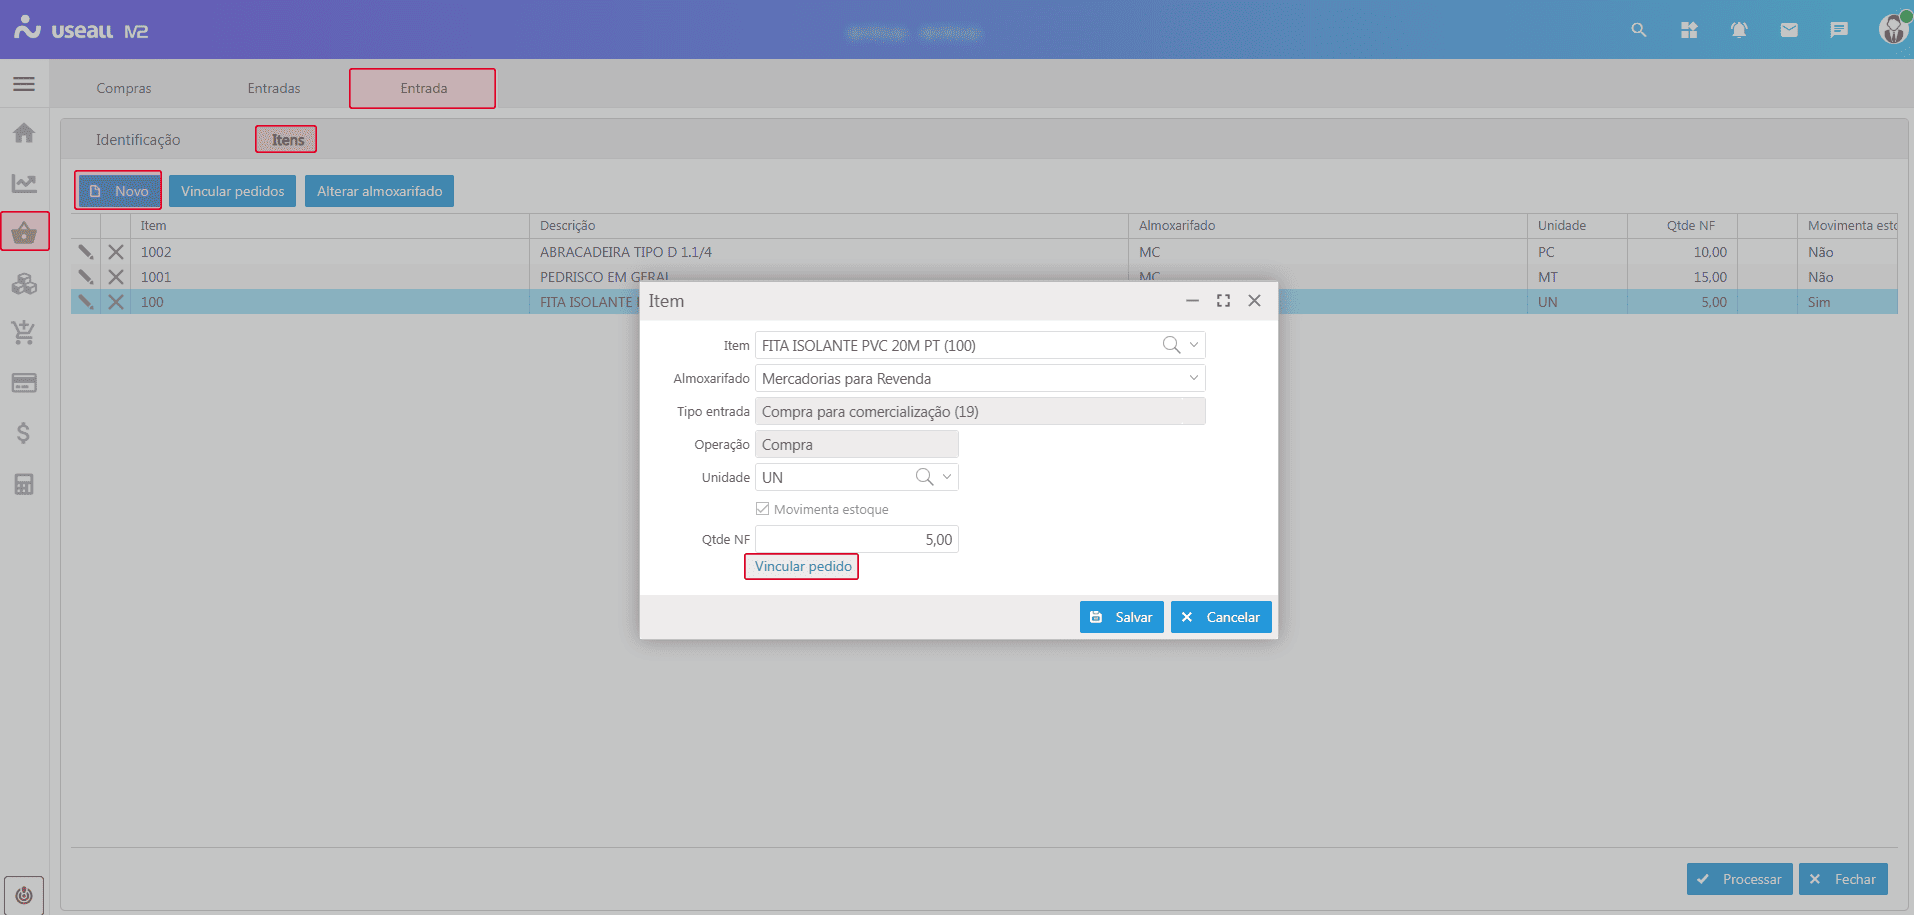Open the calculator icon in sidebar

click(x=24, y=485)
